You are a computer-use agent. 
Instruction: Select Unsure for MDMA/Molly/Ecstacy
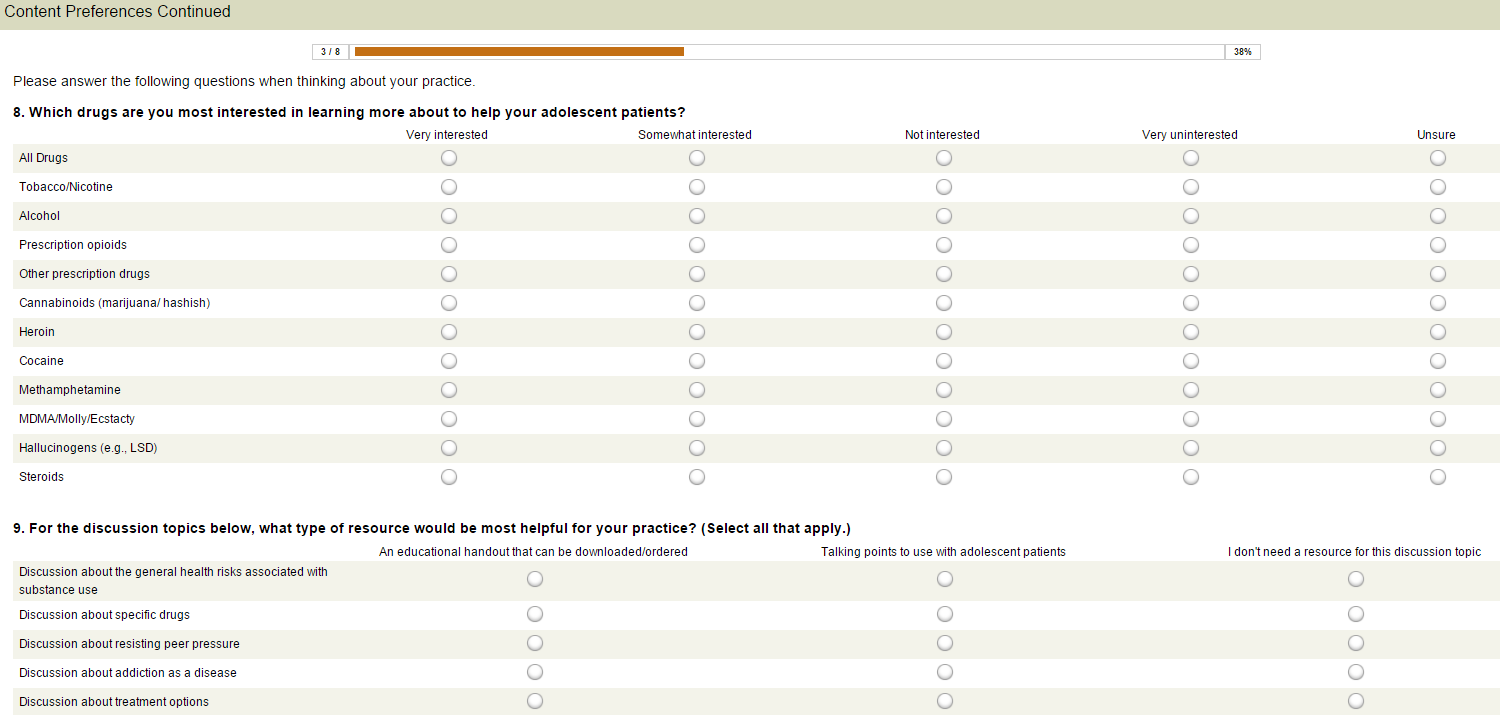tap(1438, 419)
